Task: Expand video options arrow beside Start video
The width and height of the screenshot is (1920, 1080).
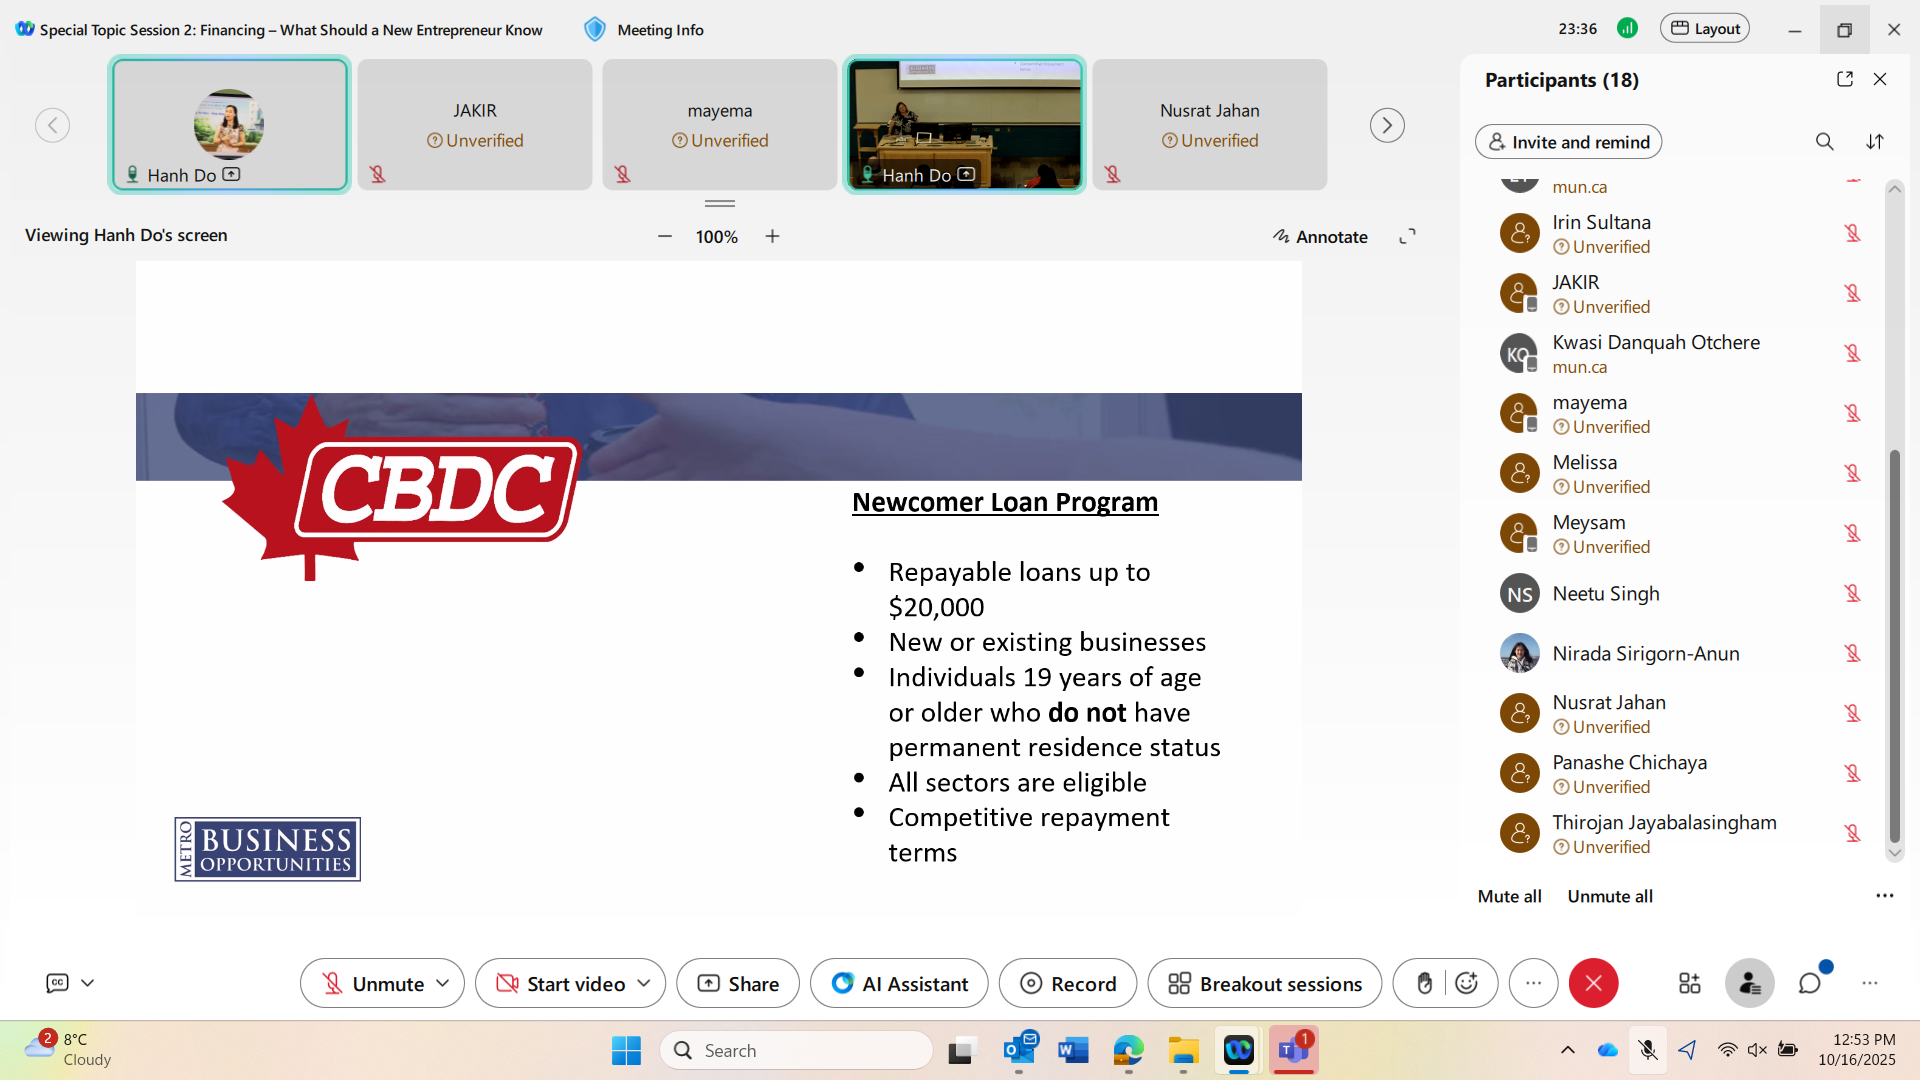Action: (x=644, y=984)
